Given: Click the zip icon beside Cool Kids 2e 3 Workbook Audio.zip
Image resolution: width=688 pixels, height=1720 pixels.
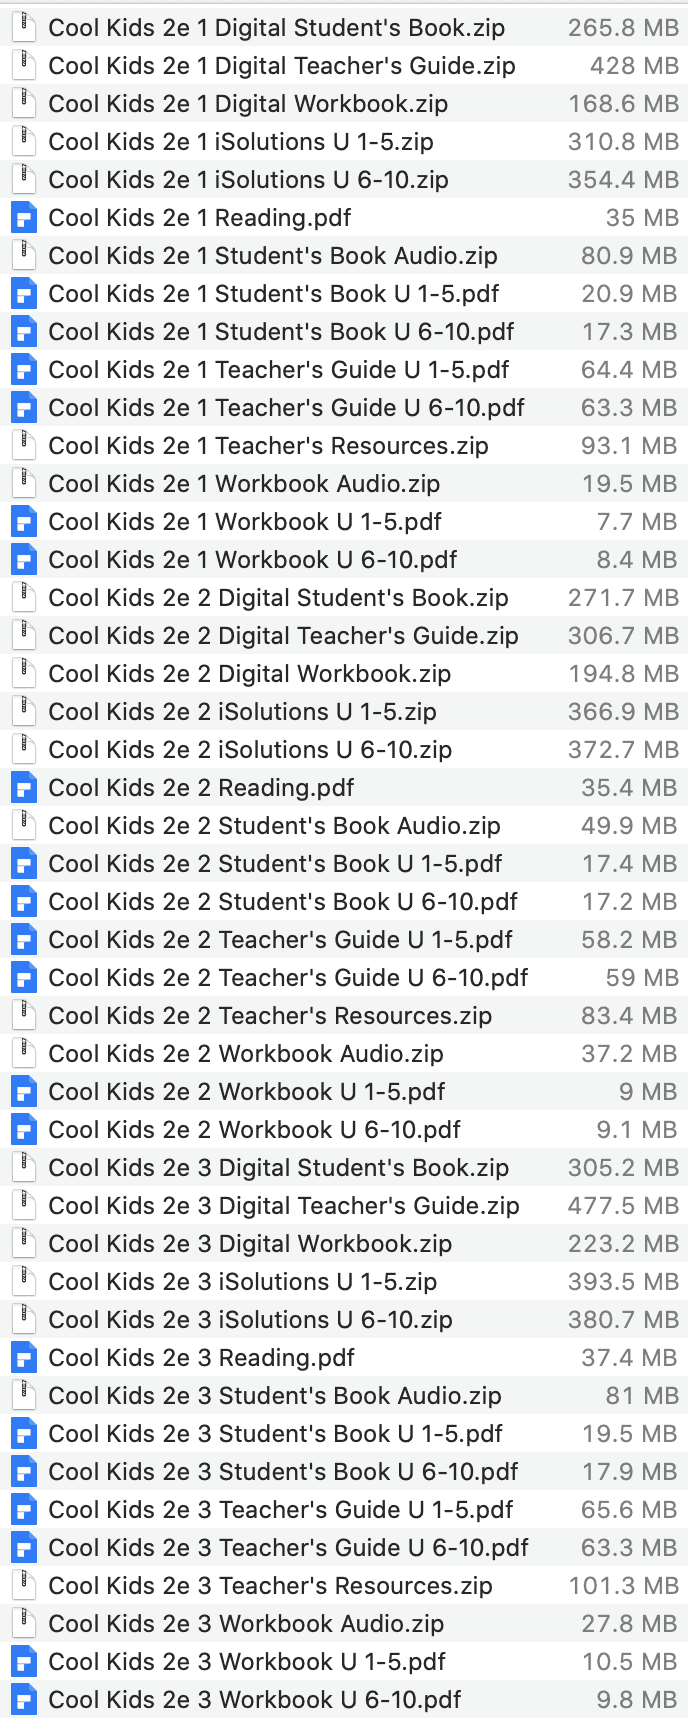Looking at the screenshot, I should pyautogui.click(x=23, y=1624).
